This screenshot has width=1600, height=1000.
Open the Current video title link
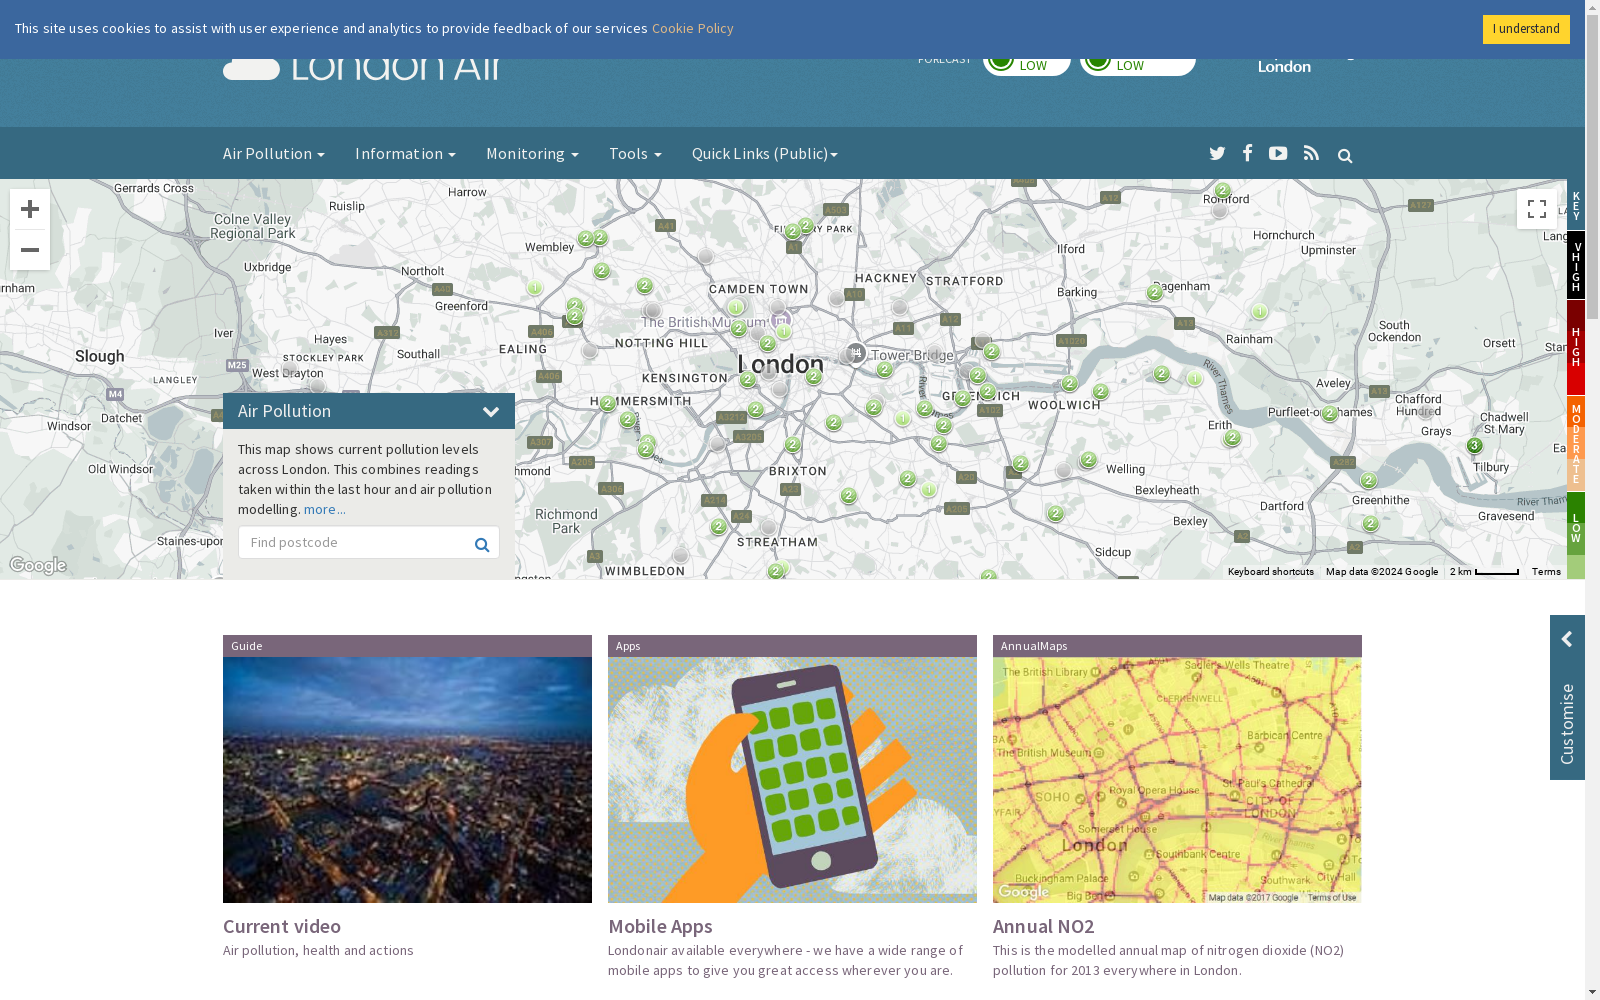tap(282, 926)
